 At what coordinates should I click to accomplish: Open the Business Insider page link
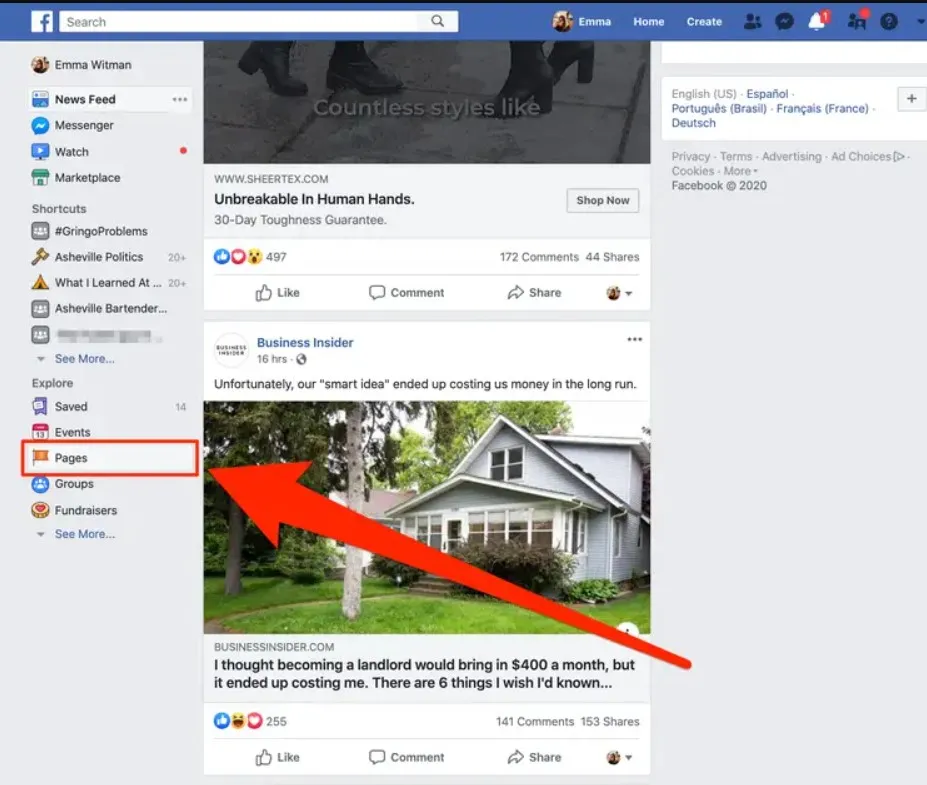304,343
